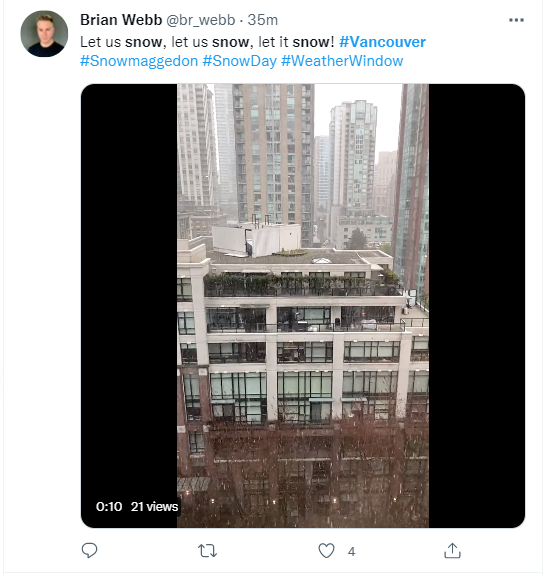
Task: Click the bold 'snow!' word before #Vancouver
Action: tap(313, 42)
